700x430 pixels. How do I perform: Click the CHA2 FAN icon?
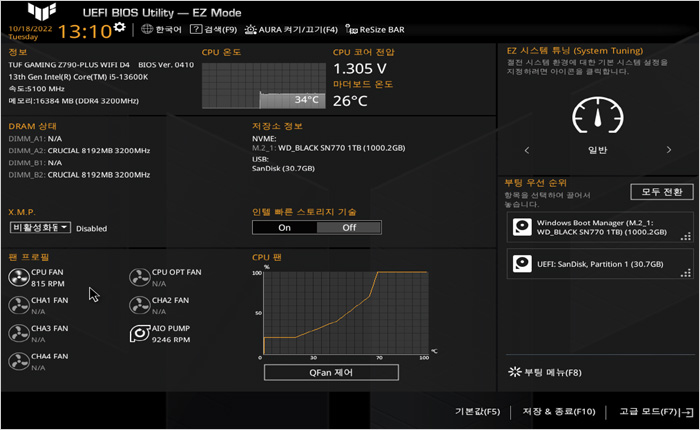(x=140, y=305)
